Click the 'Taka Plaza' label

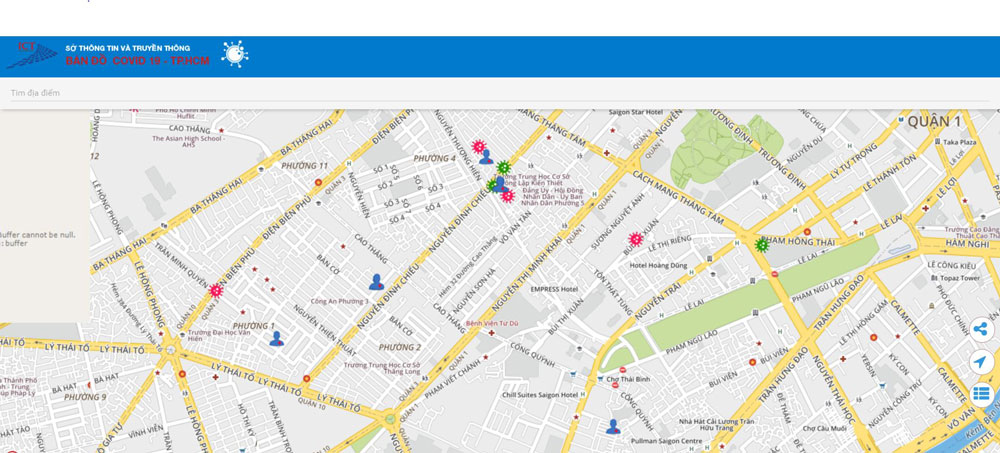(960, 142)
